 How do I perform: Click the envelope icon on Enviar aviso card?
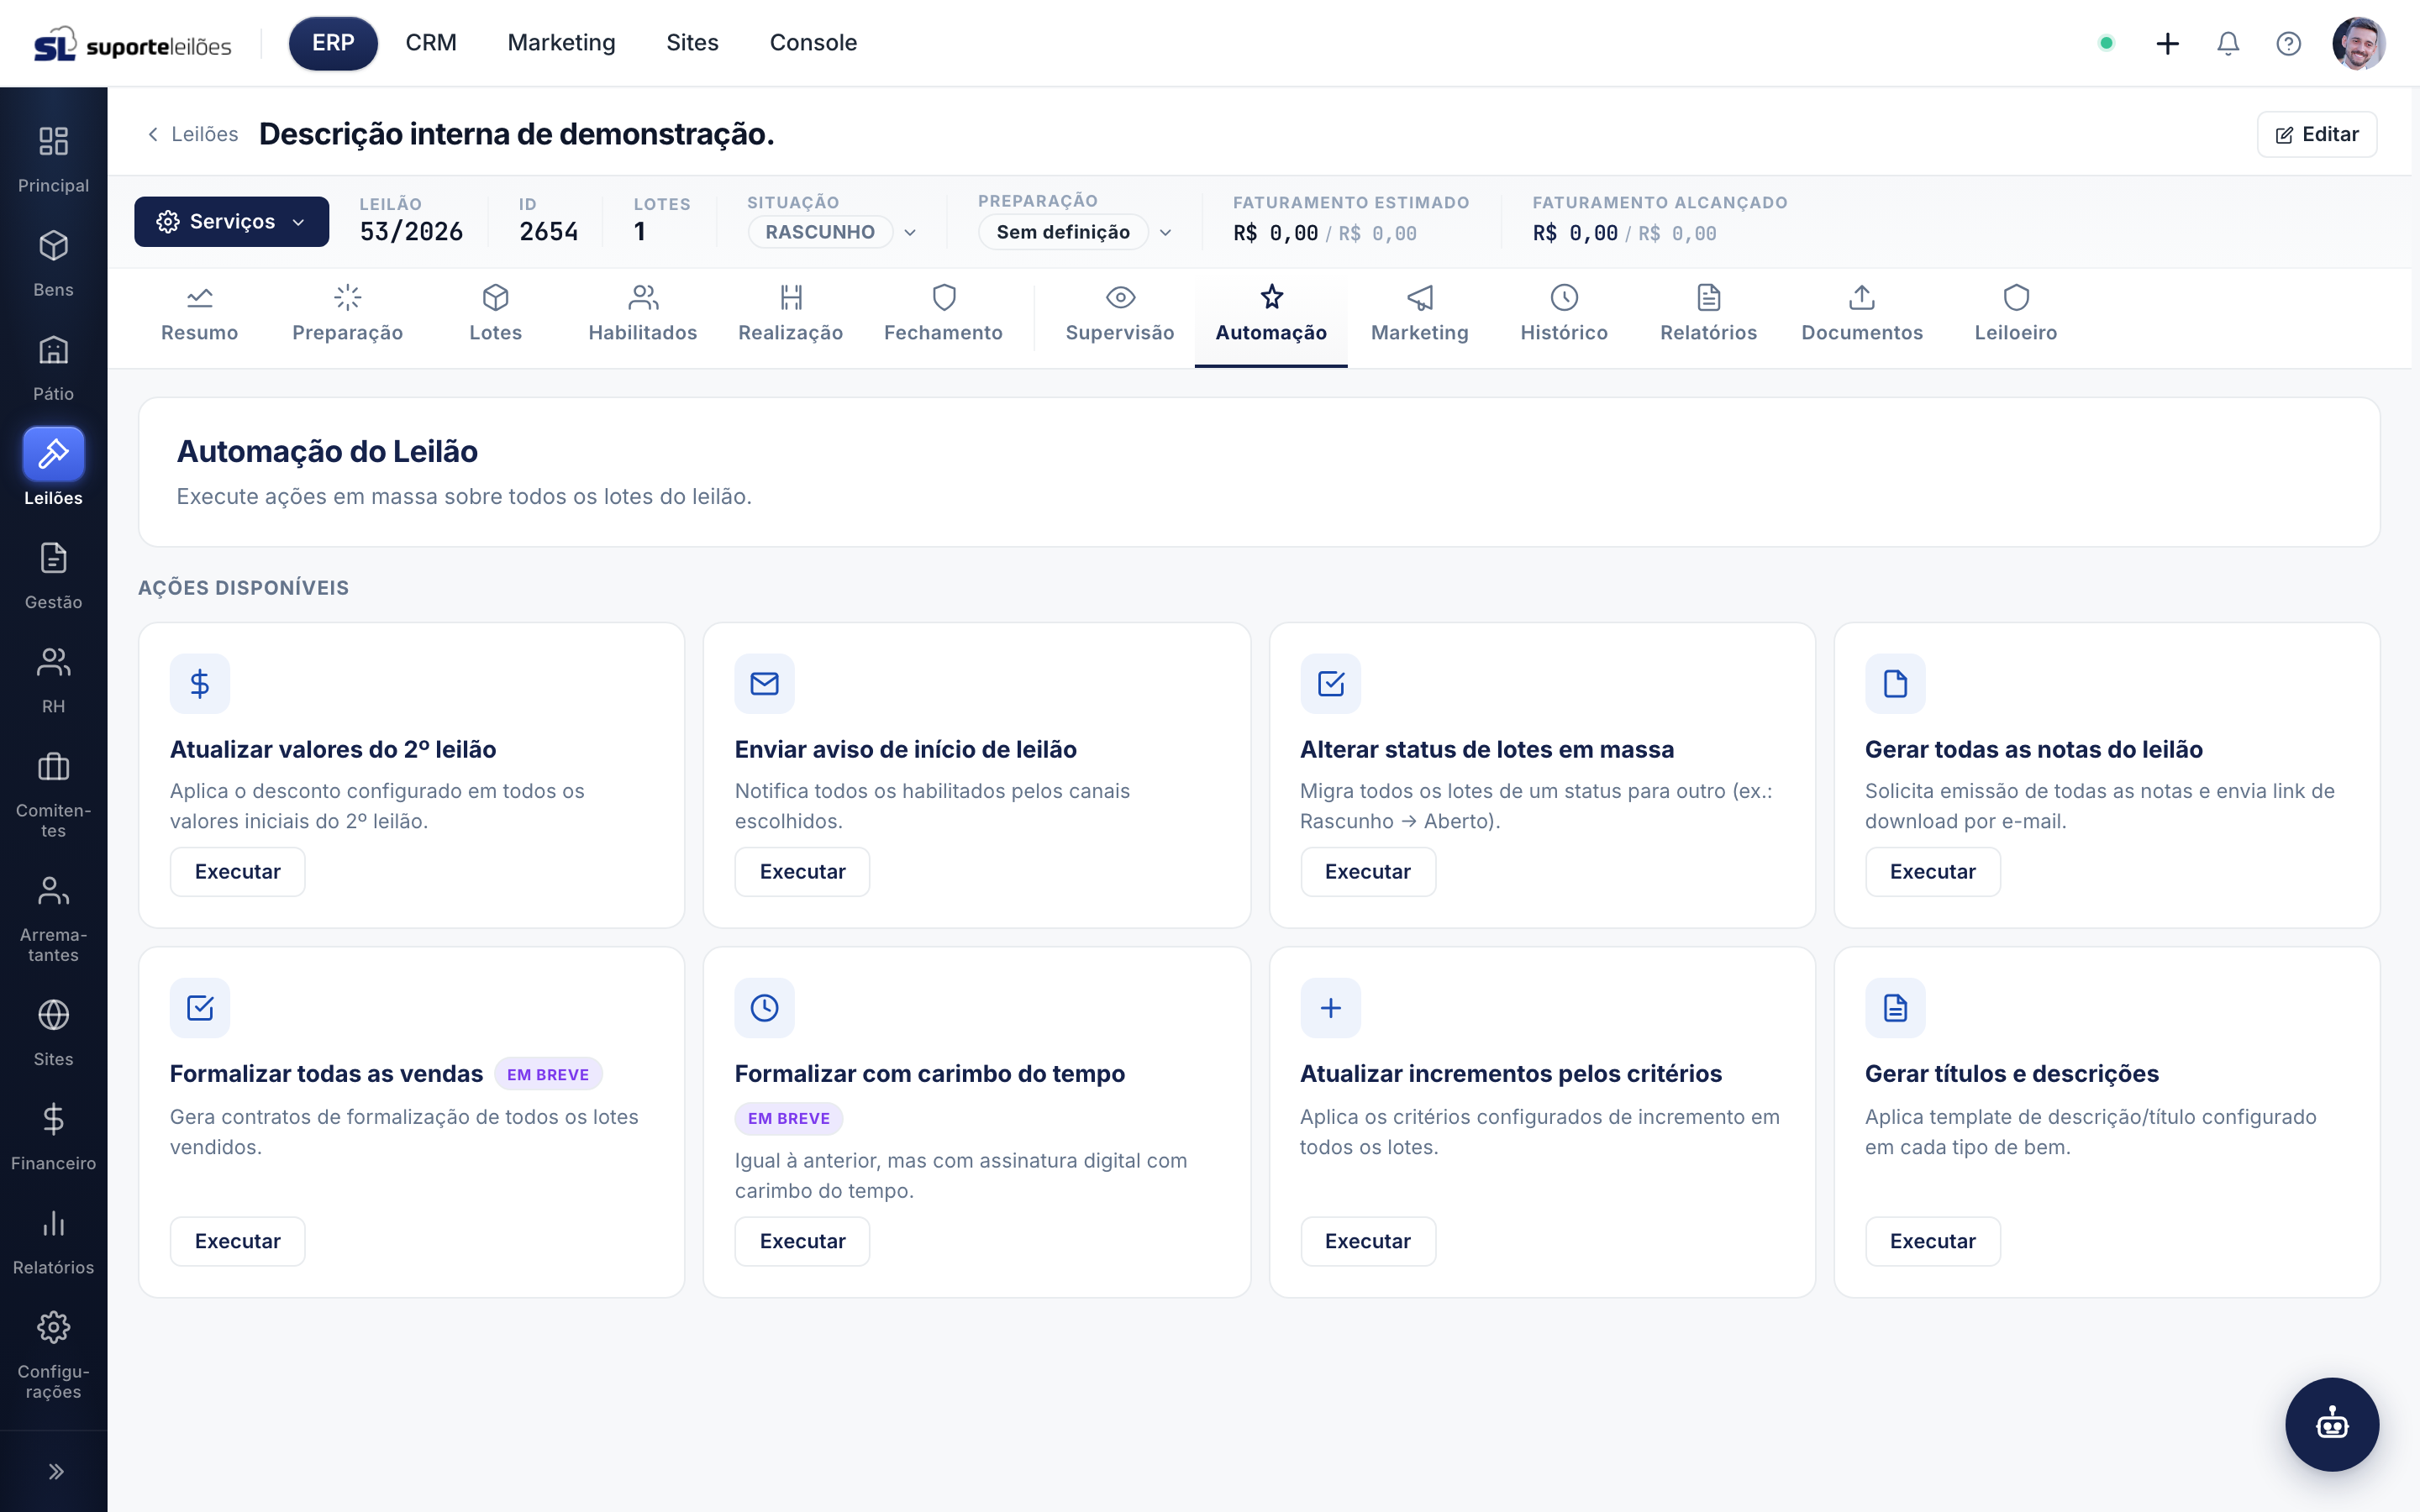tap(765, 684)
